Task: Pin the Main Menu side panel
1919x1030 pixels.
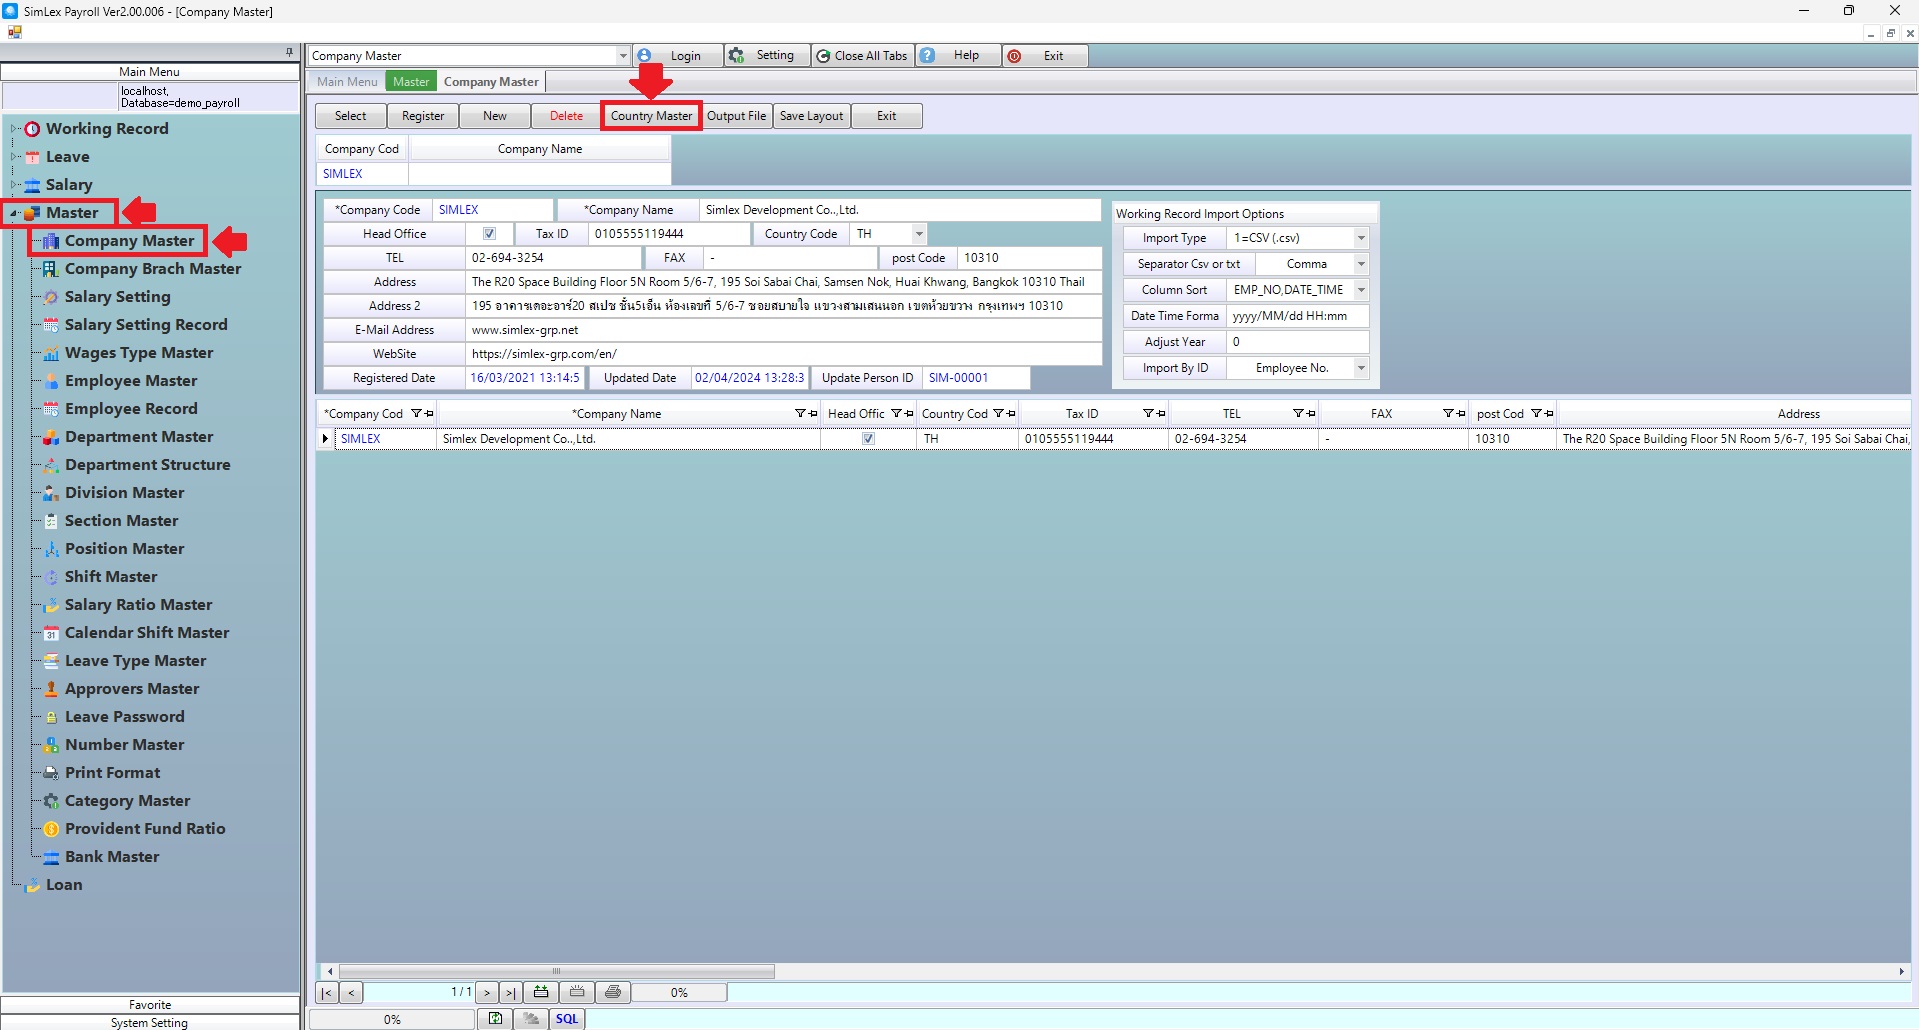Action: [289, 52]
